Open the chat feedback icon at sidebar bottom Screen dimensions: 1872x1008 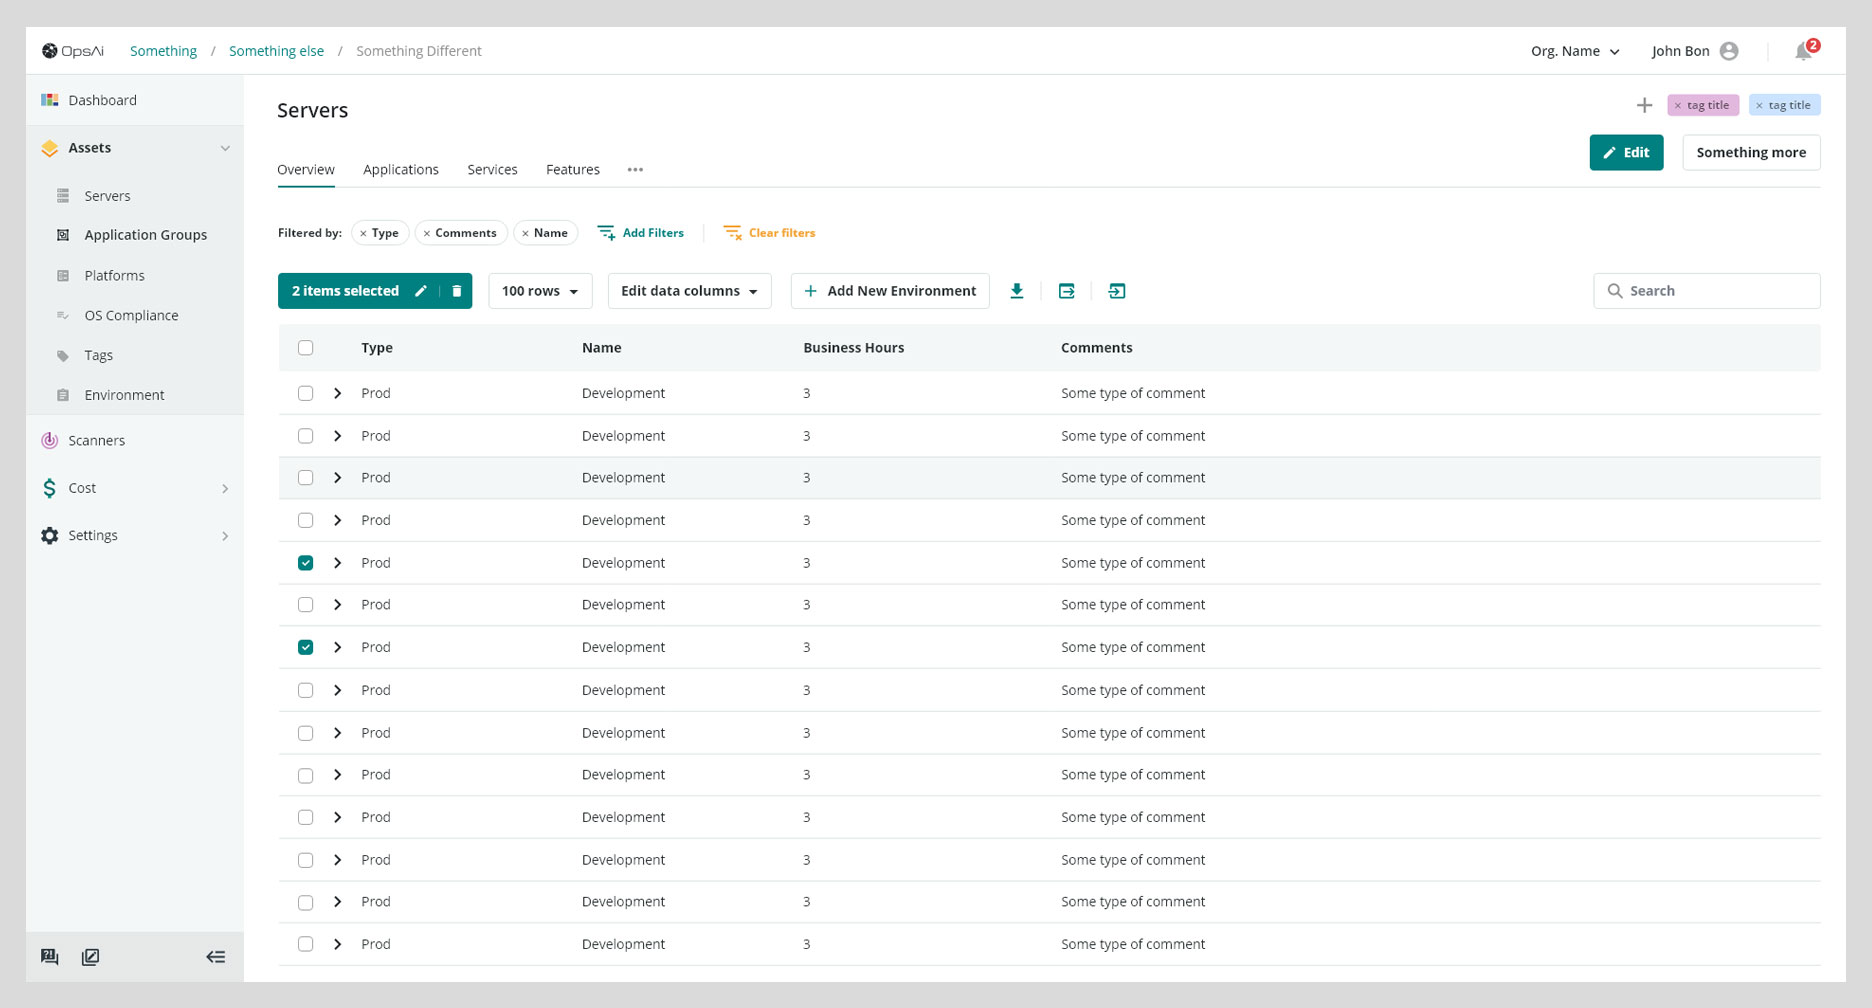pos(49,957)
